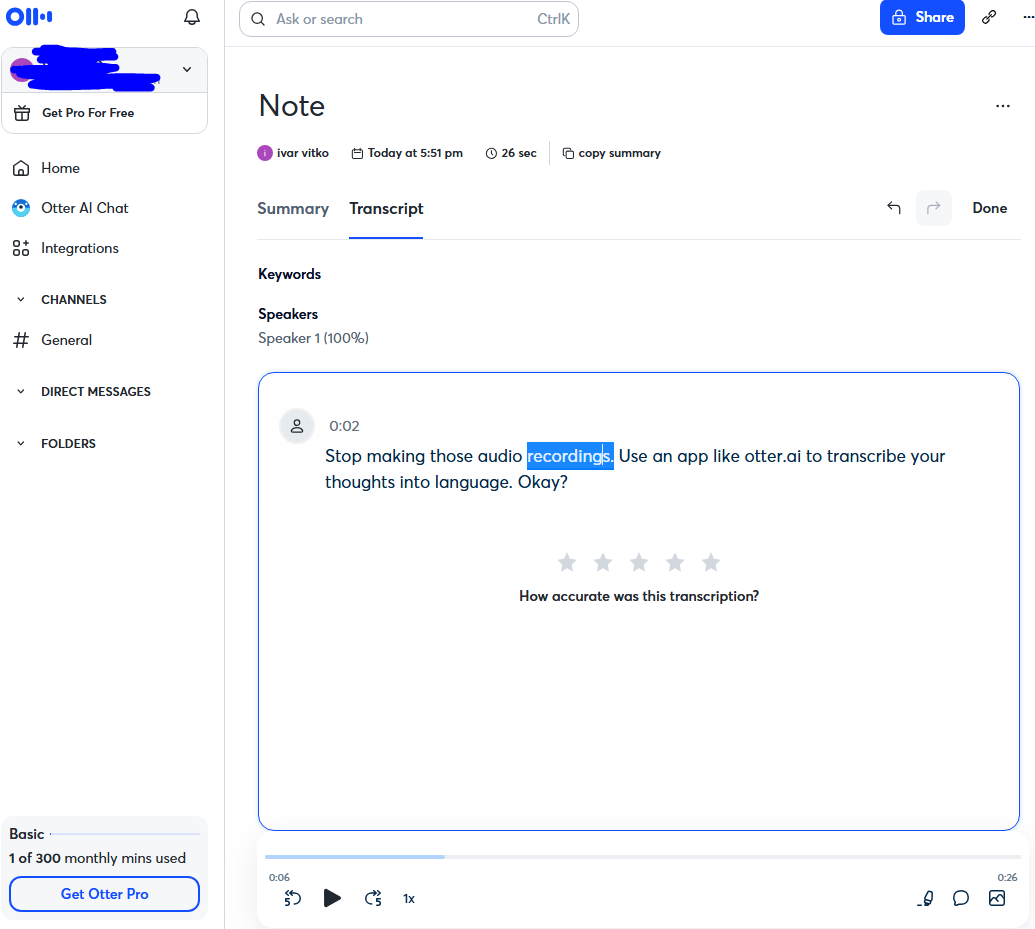Select the Transcript tab
This screenshot has height=929, width=1035.
click(386, 209)
